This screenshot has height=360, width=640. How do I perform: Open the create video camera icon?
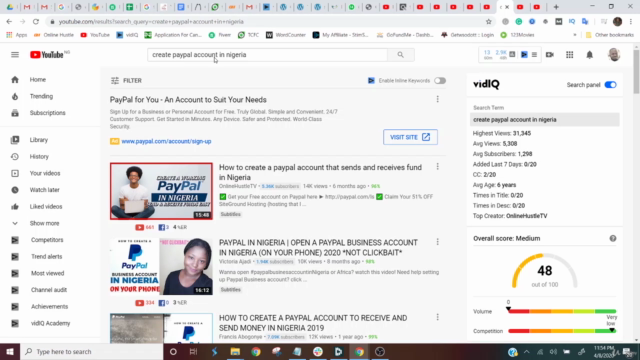pos(550,55)
